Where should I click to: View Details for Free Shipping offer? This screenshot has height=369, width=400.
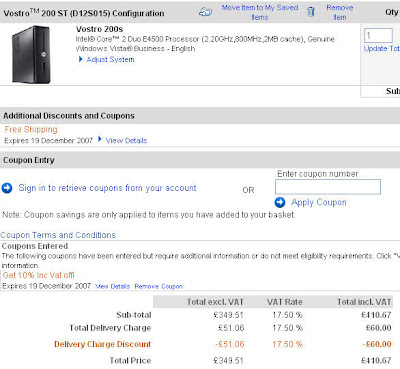[x=126, y=141]
